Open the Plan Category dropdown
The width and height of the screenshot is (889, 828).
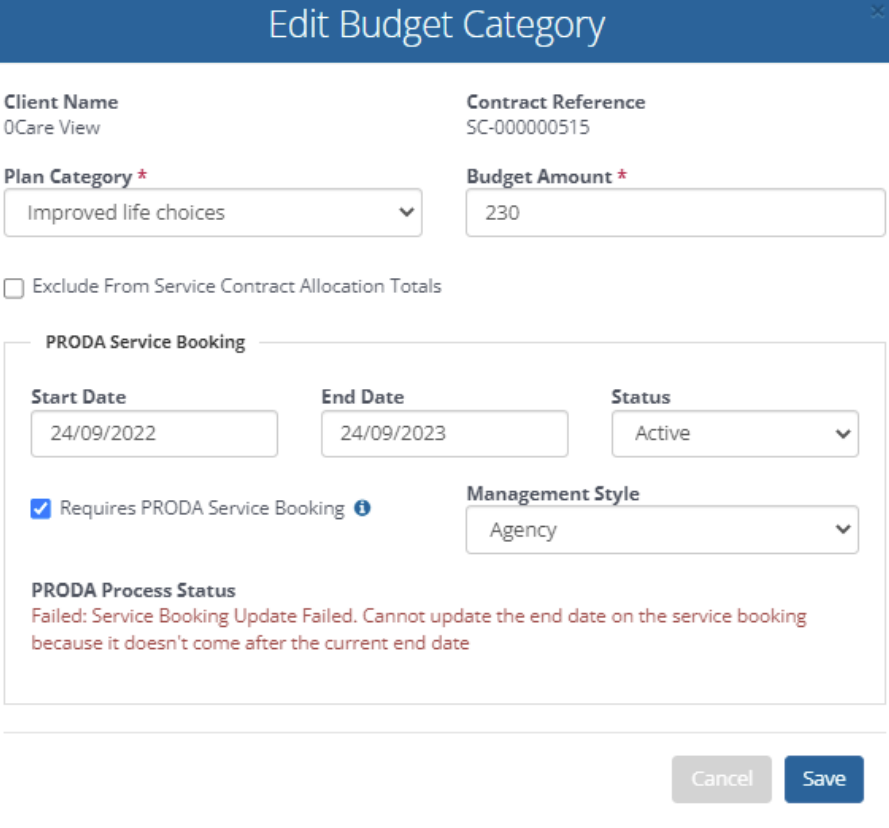coord(212,213)
